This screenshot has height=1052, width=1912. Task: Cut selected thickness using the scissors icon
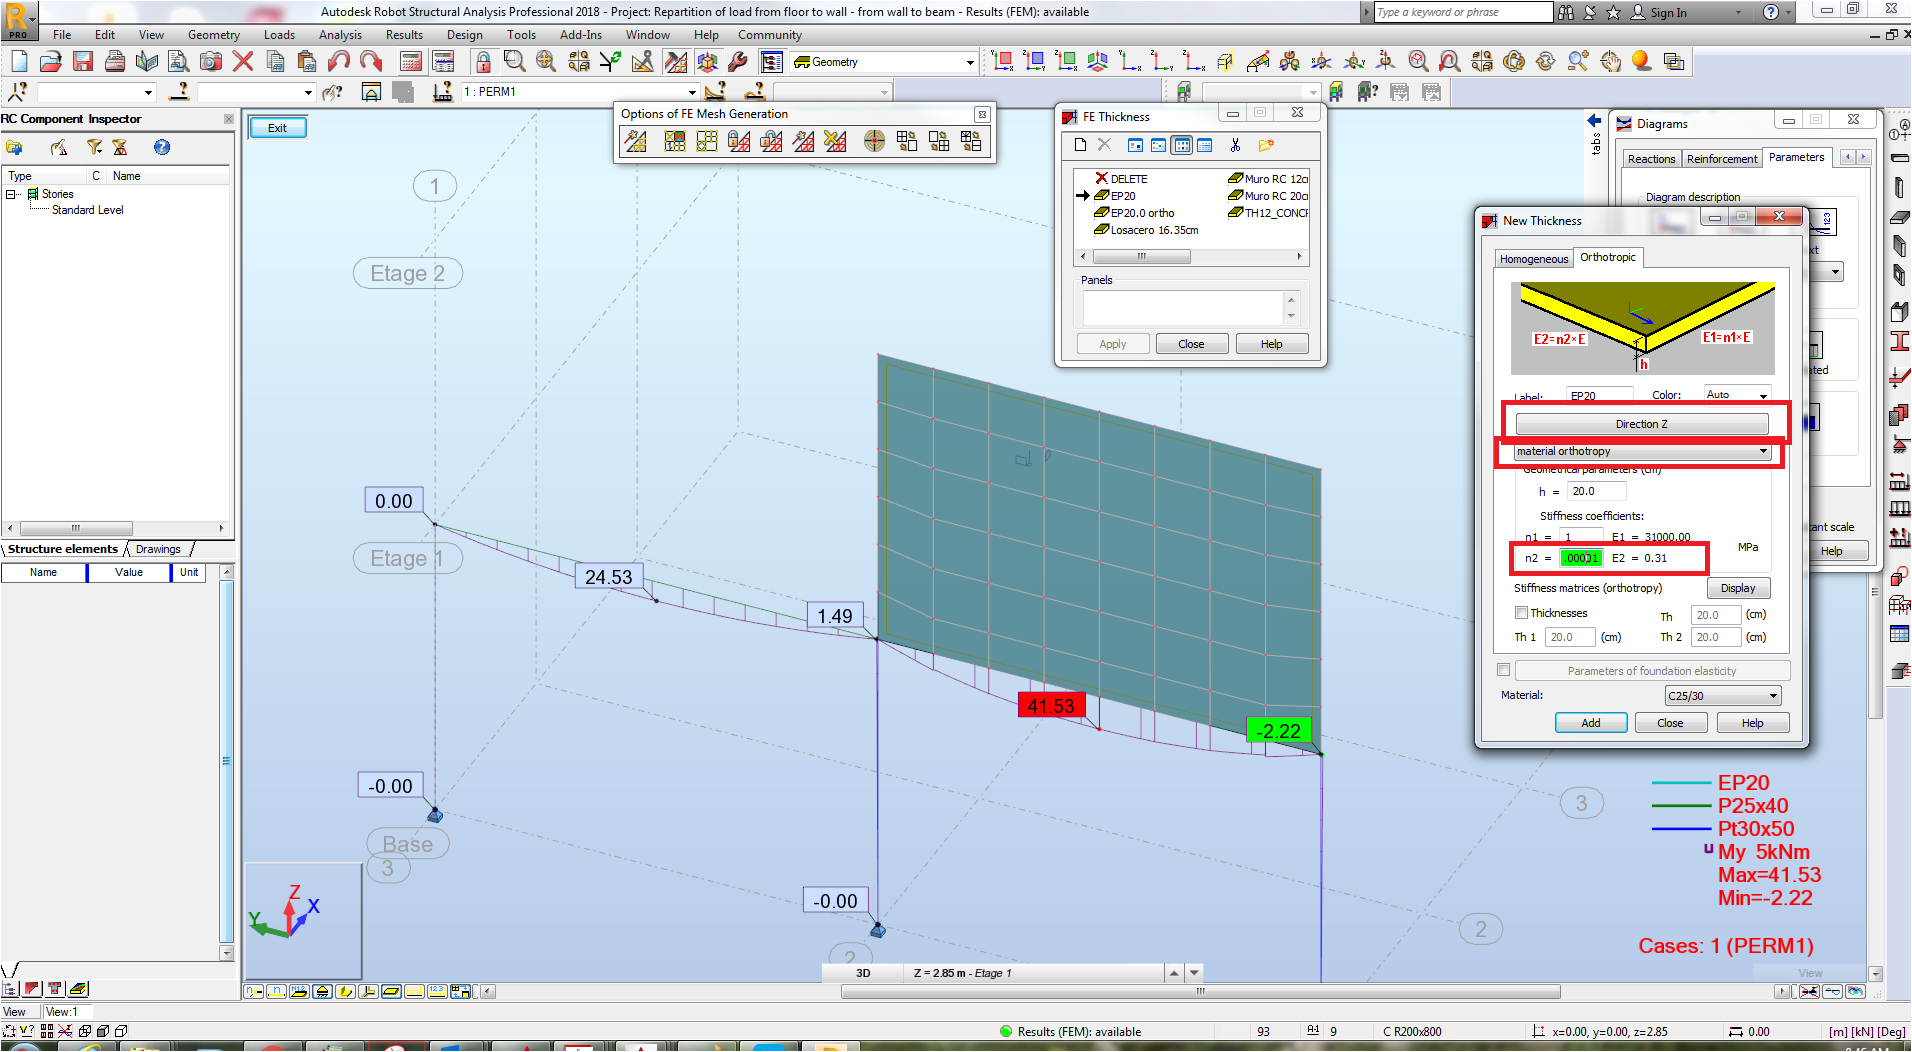(x=1235, y=145)
